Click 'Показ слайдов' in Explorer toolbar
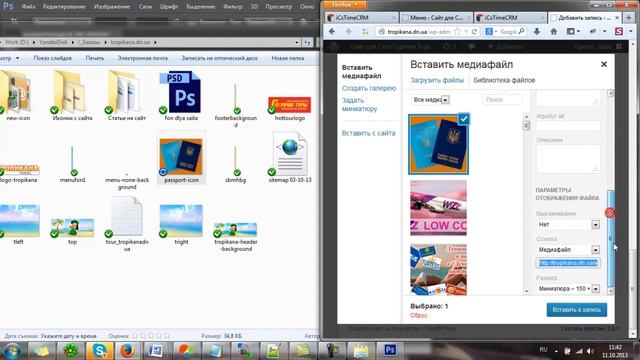The width and height of the screenshot is (640, 360). 52,58
